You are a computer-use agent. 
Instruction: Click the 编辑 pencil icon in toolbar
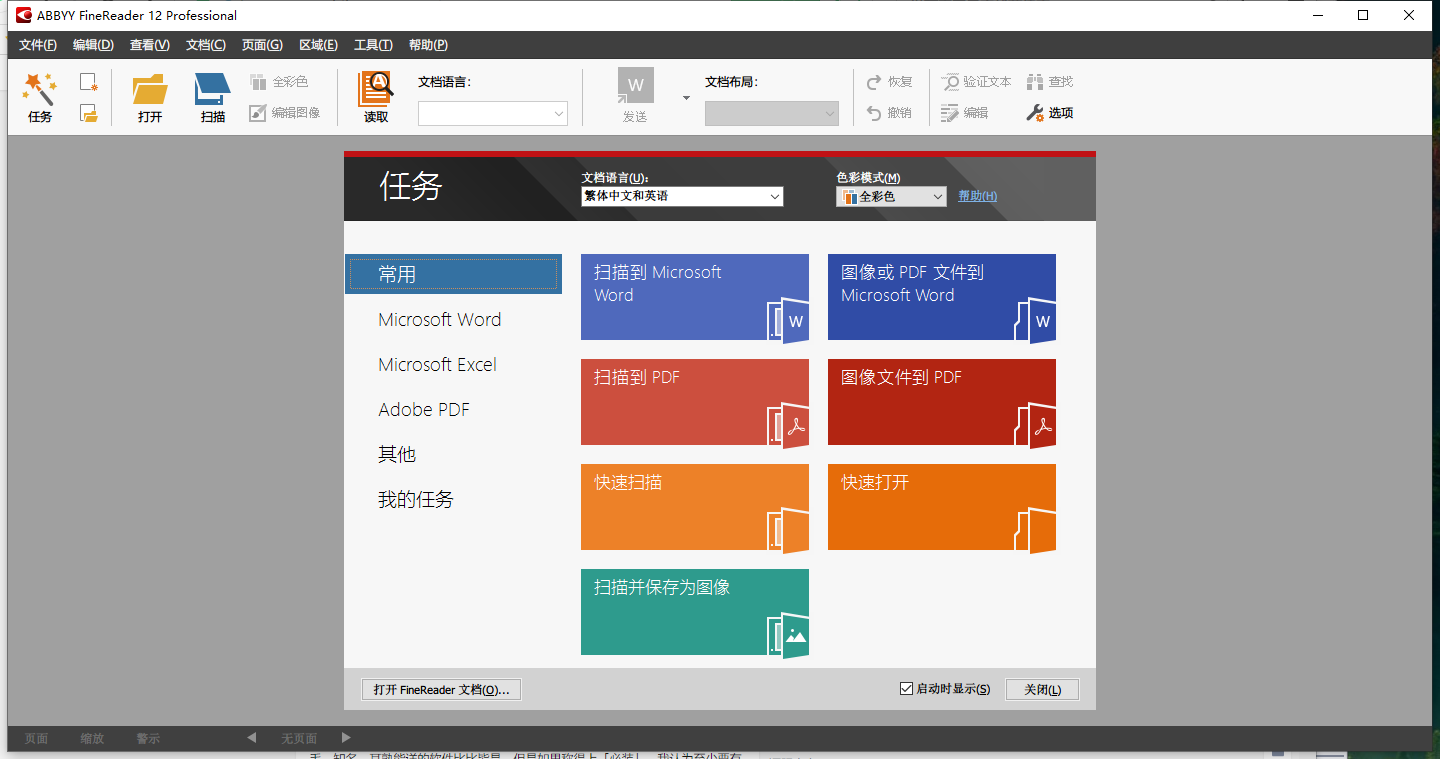tap(951, 113)
